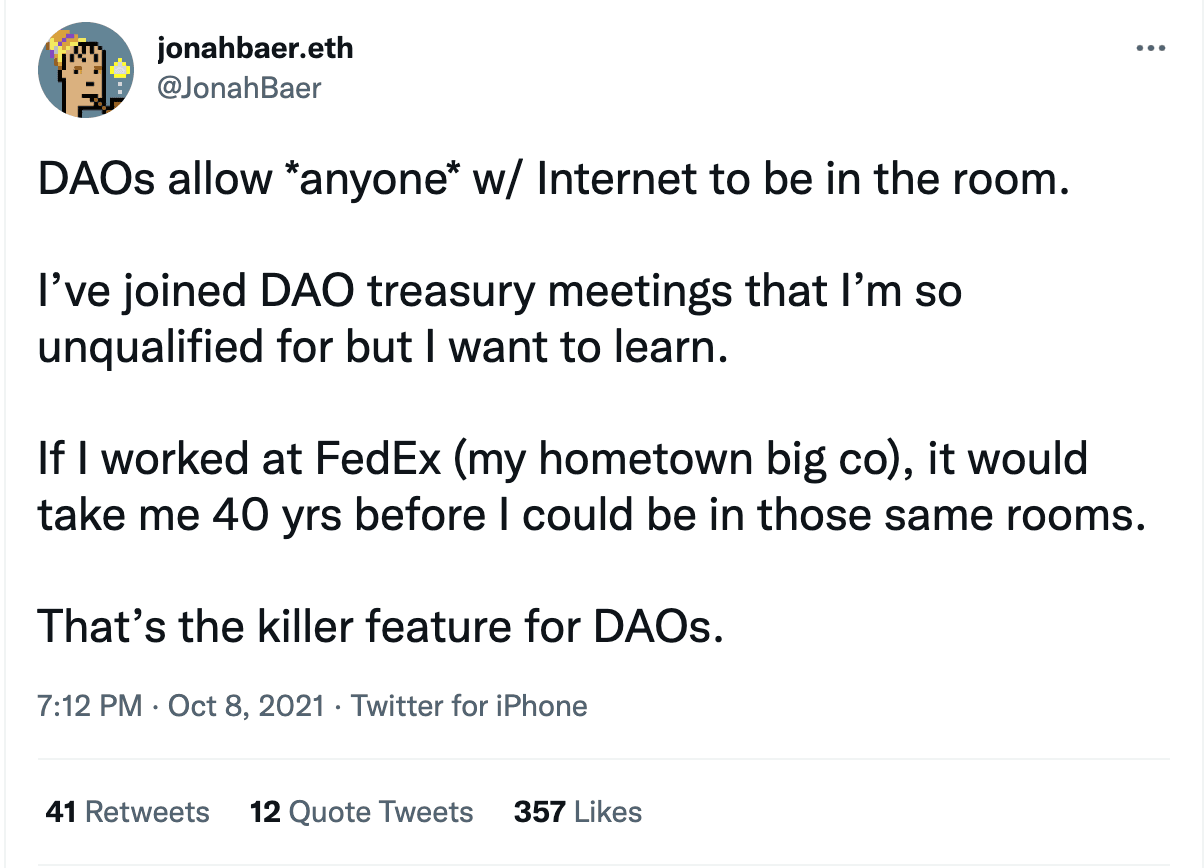This screenshot has height=868, width=1204.
Task: Click the 'take me 40 yrs before' line
Action: point(590,516)
